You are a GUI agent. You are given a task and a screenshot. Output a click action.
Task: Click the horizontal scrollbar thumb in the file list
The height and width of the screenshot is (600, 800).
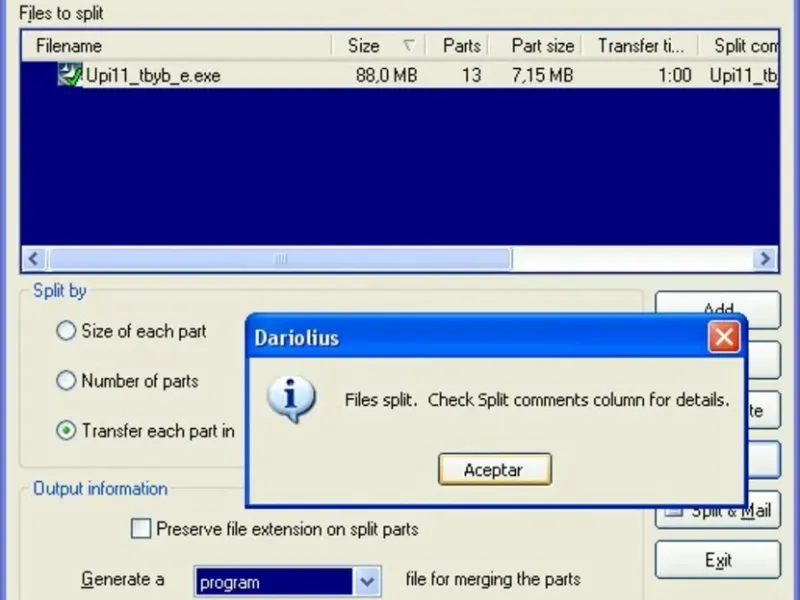(280, 259)
